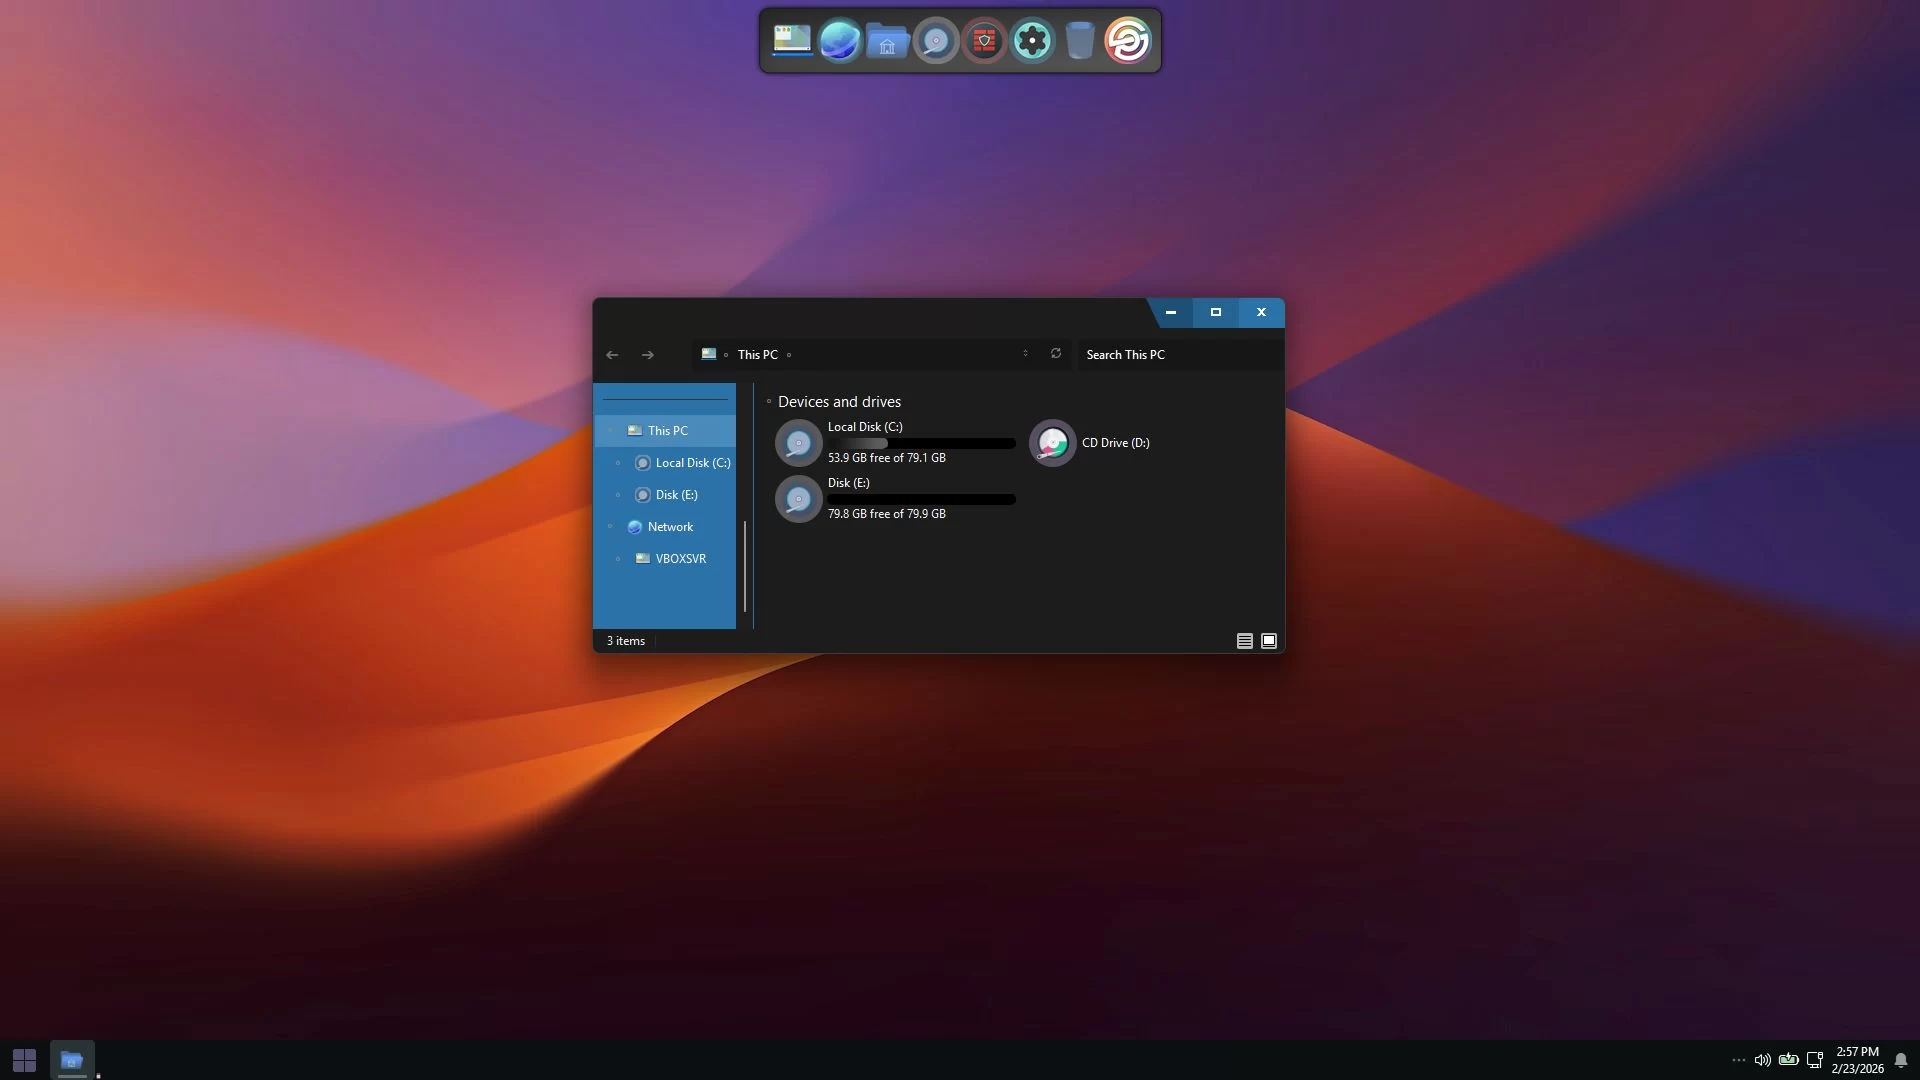Switch to large icons view layout
Image resolution: width=1920 pixels, height=1080 pixels.
[x=1269, y=641]
